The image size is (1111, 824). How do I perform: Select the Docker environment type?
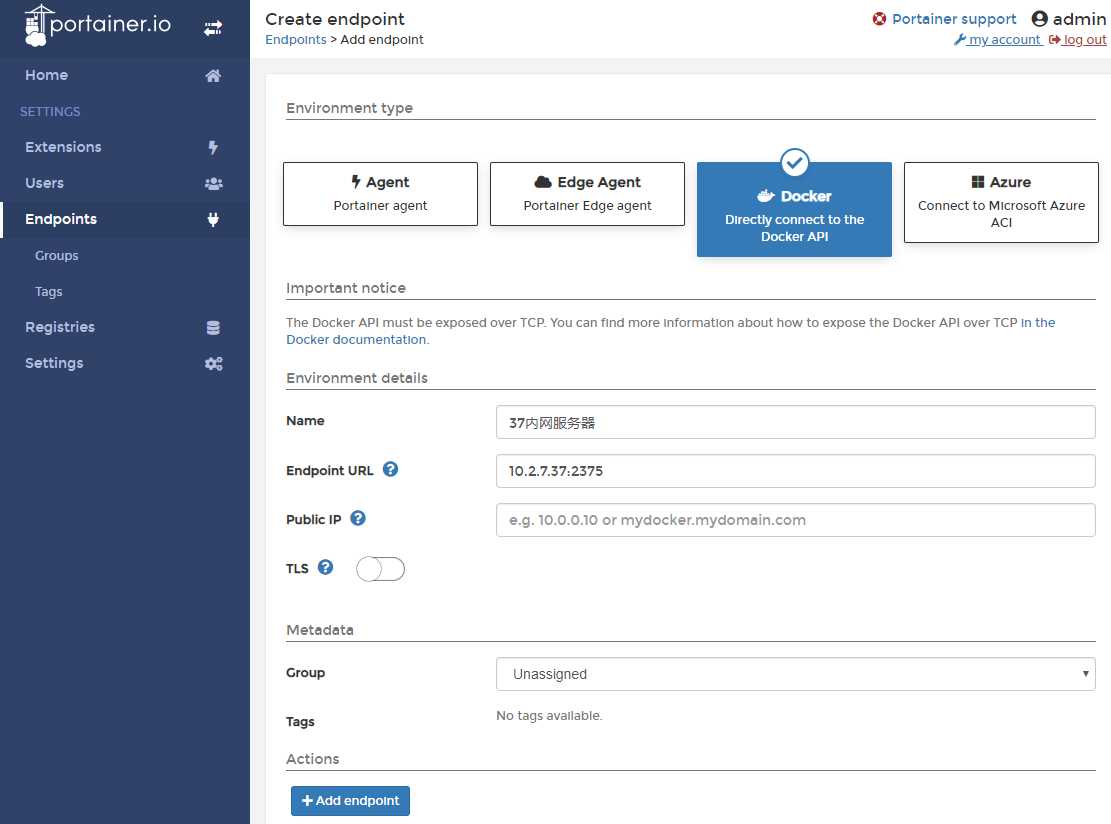pyautogui.click(x=794, y=210)
